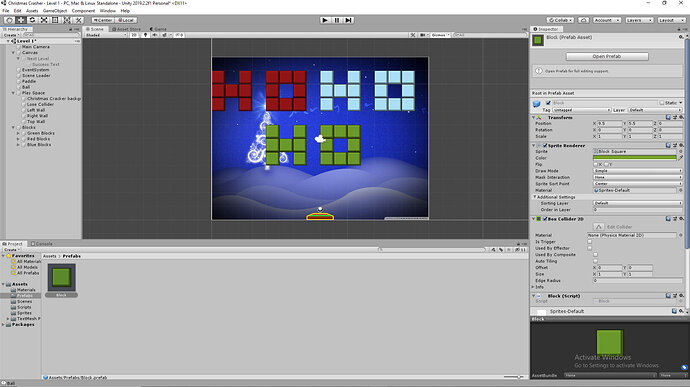
Task: Open the cloud services icon
Action: click(584, 20)
